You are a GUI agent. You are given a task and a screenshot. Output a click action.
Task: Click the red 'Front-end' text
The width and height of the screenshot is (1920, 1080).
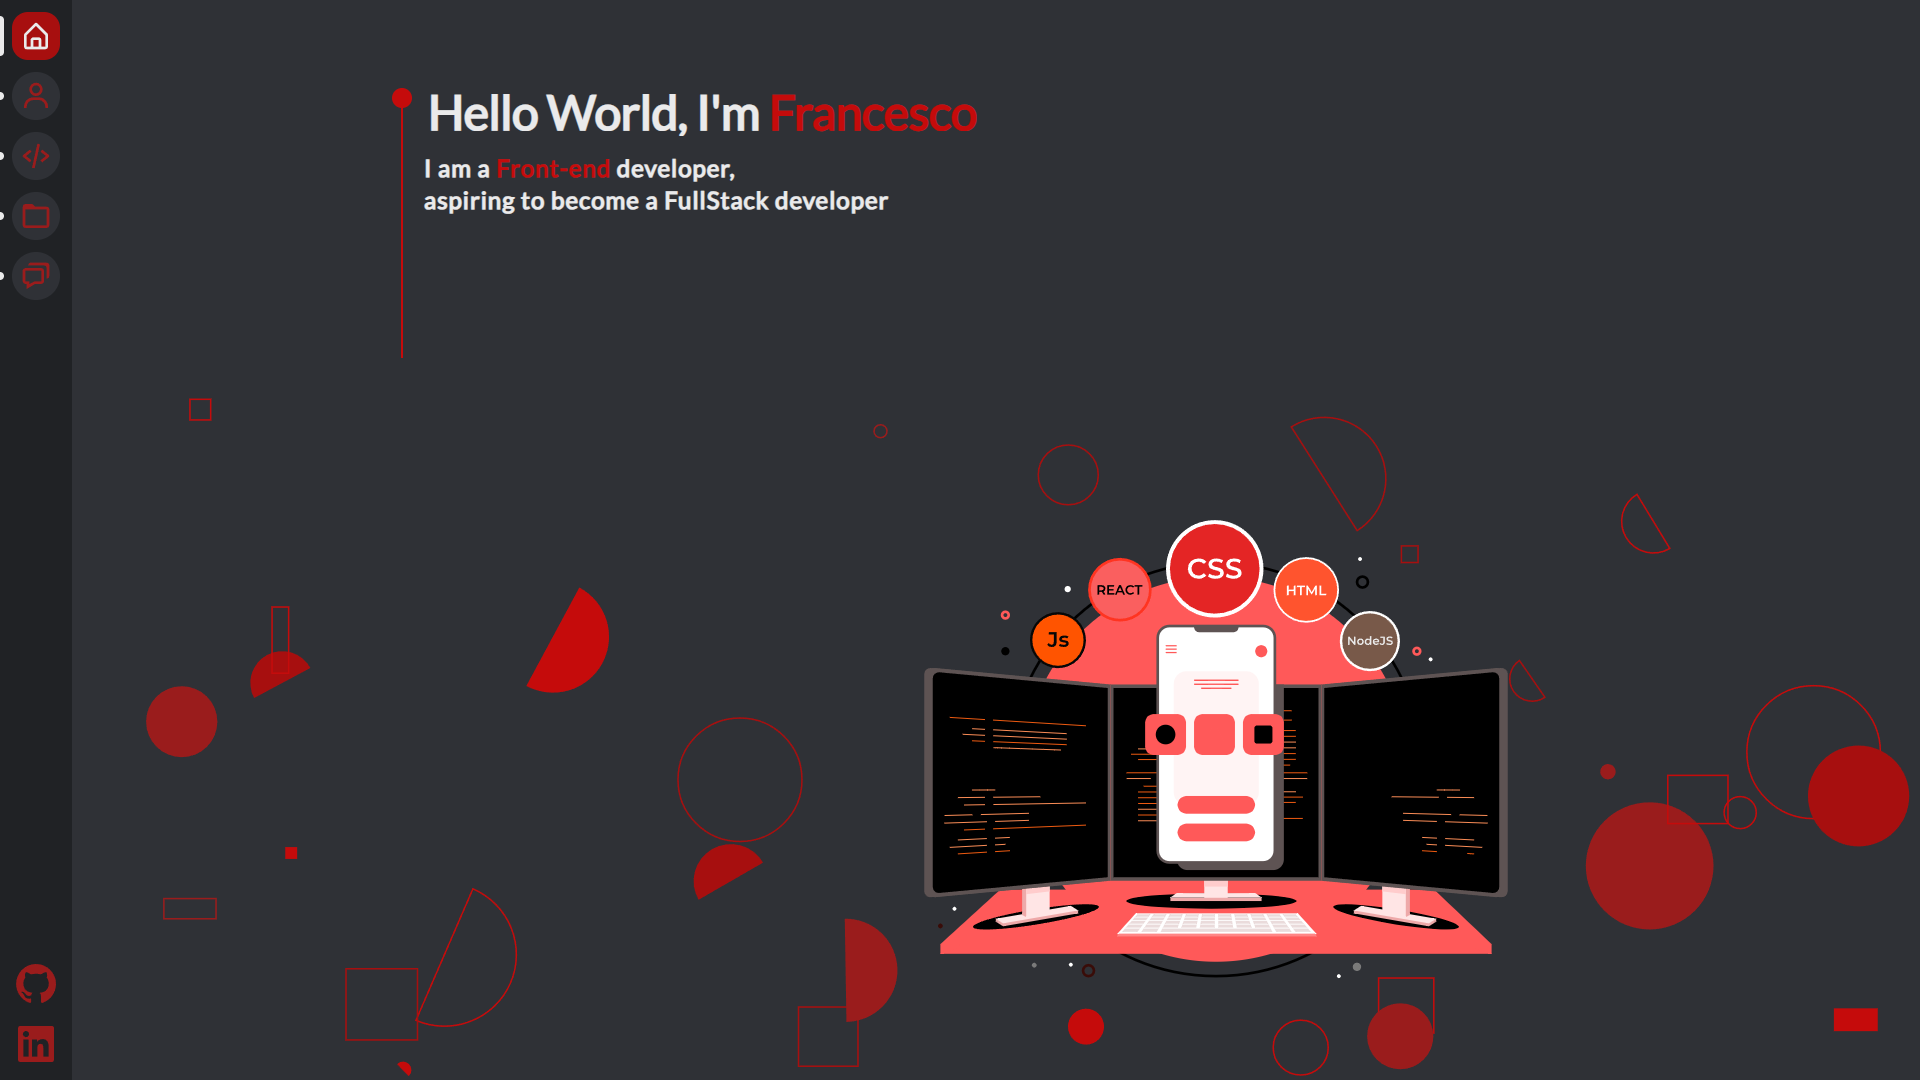[553, 169]
